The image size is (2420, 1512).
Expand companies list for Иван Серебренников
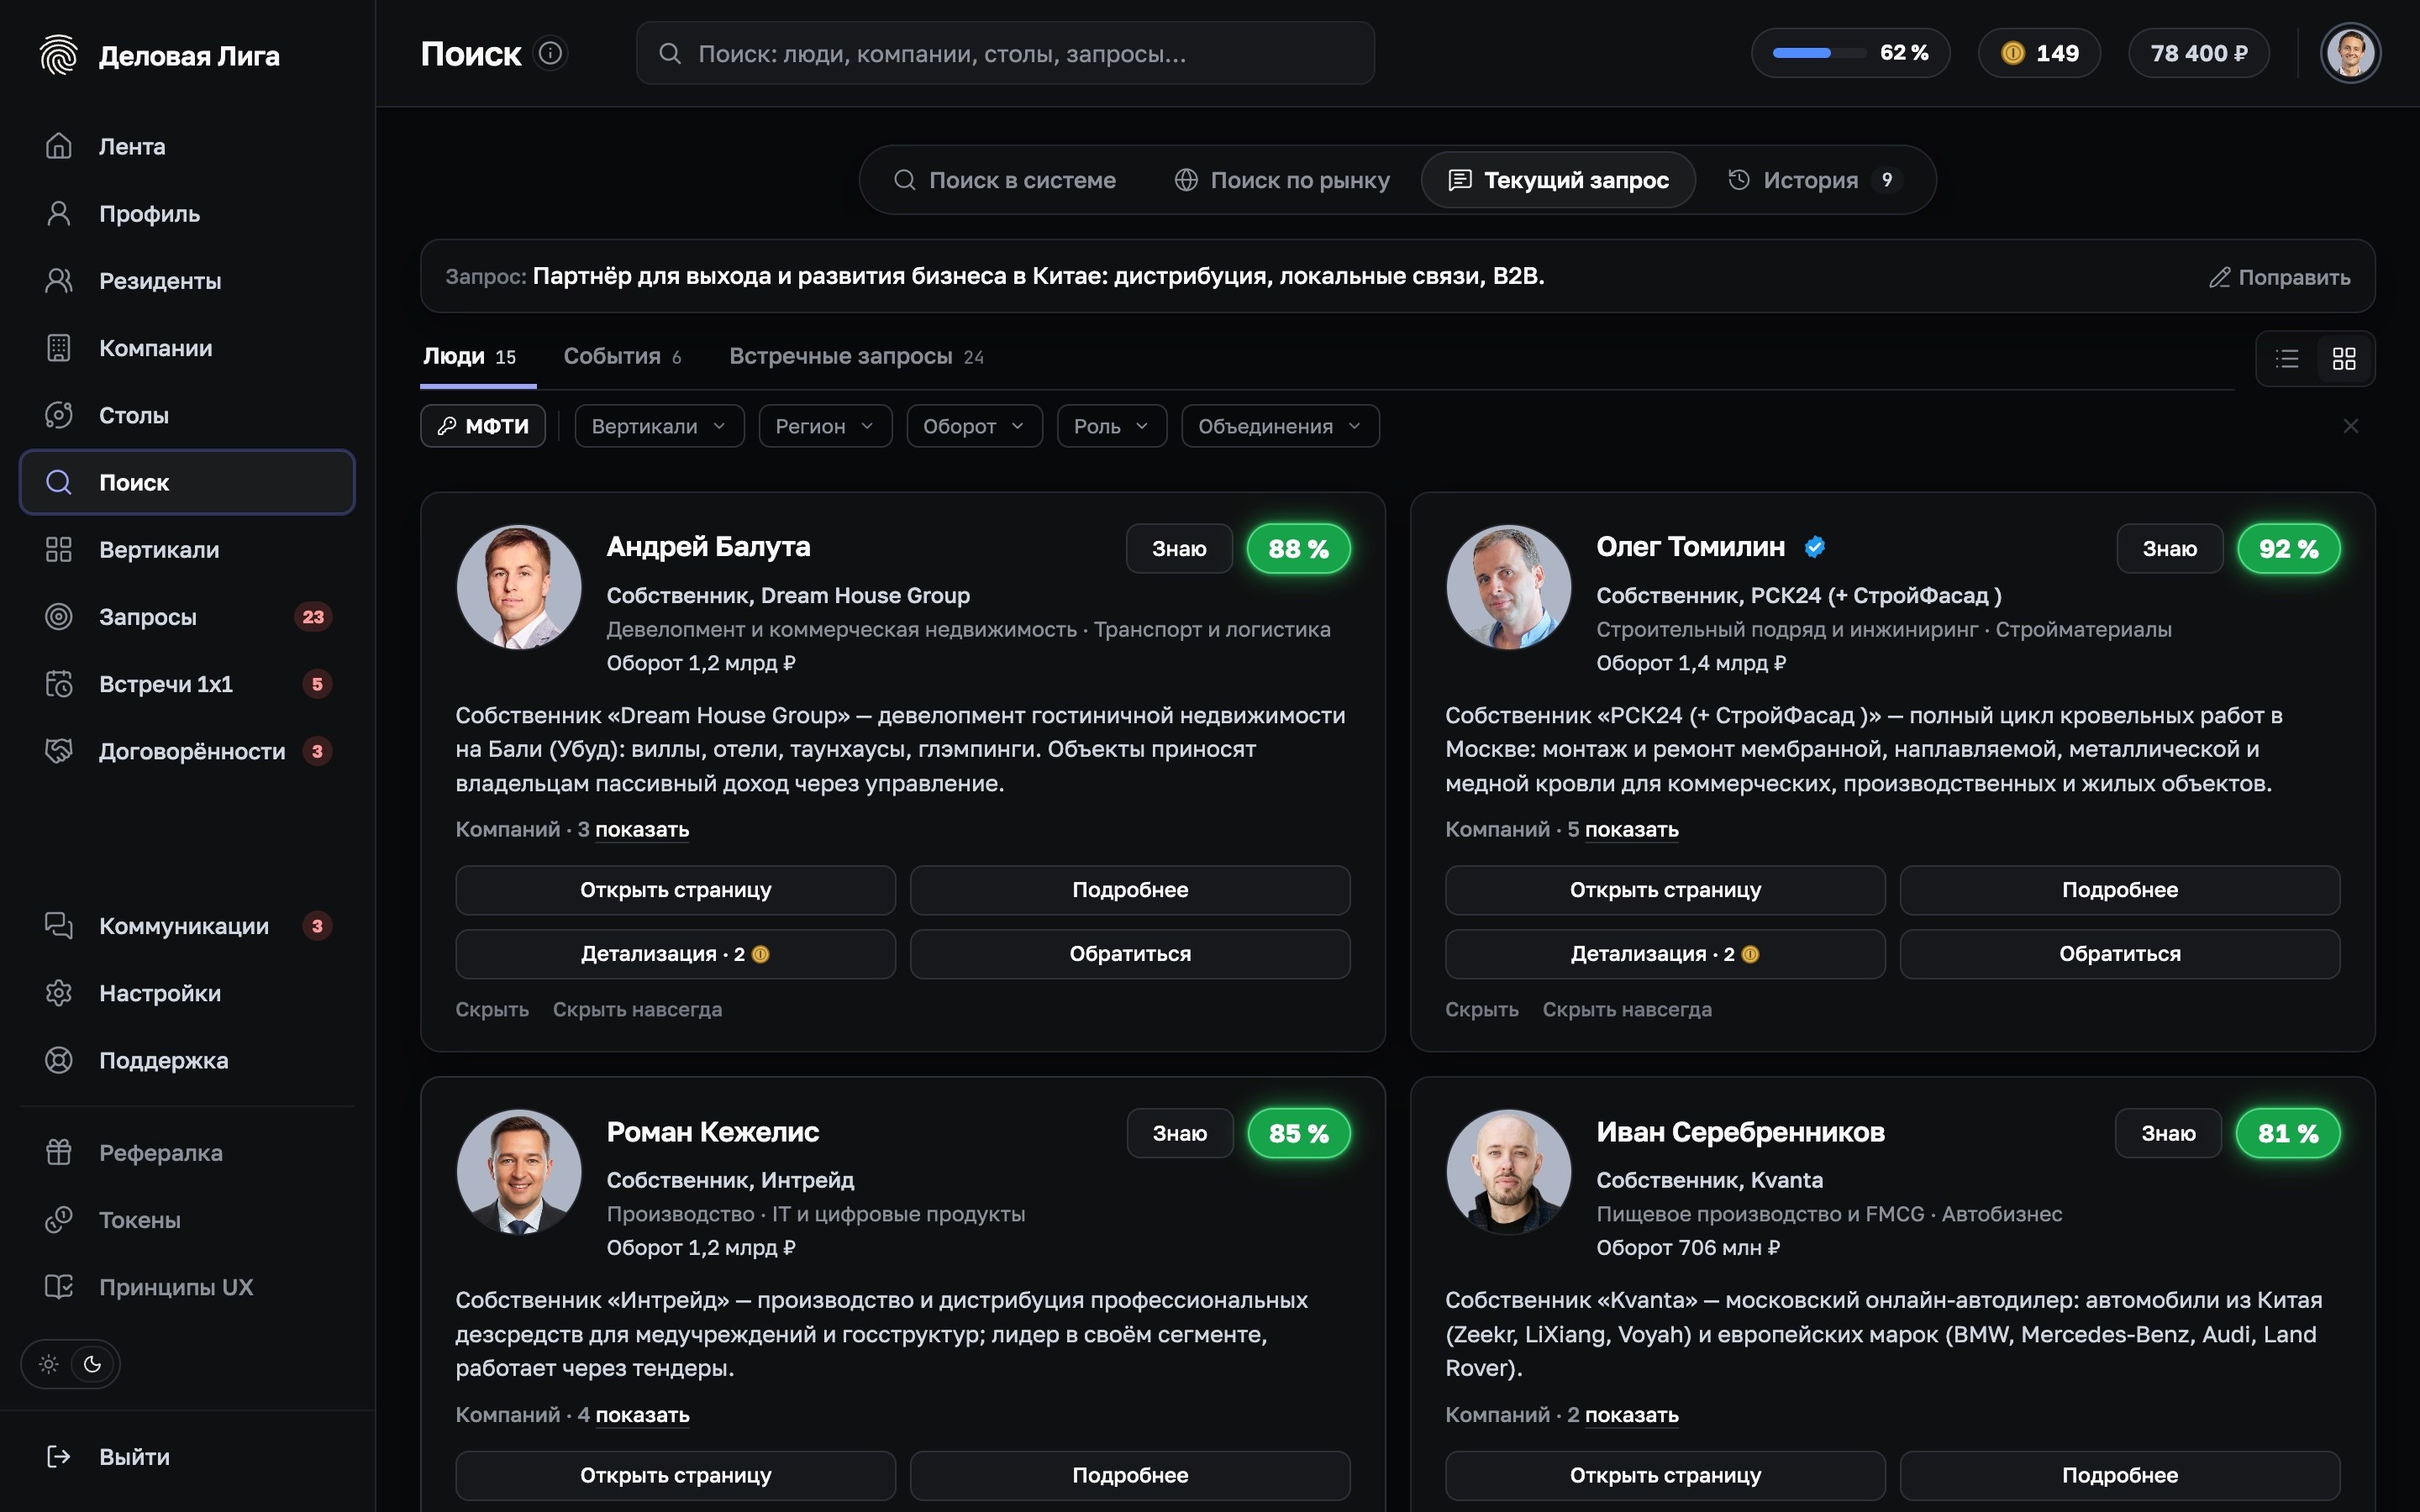pos(1632,1415)
